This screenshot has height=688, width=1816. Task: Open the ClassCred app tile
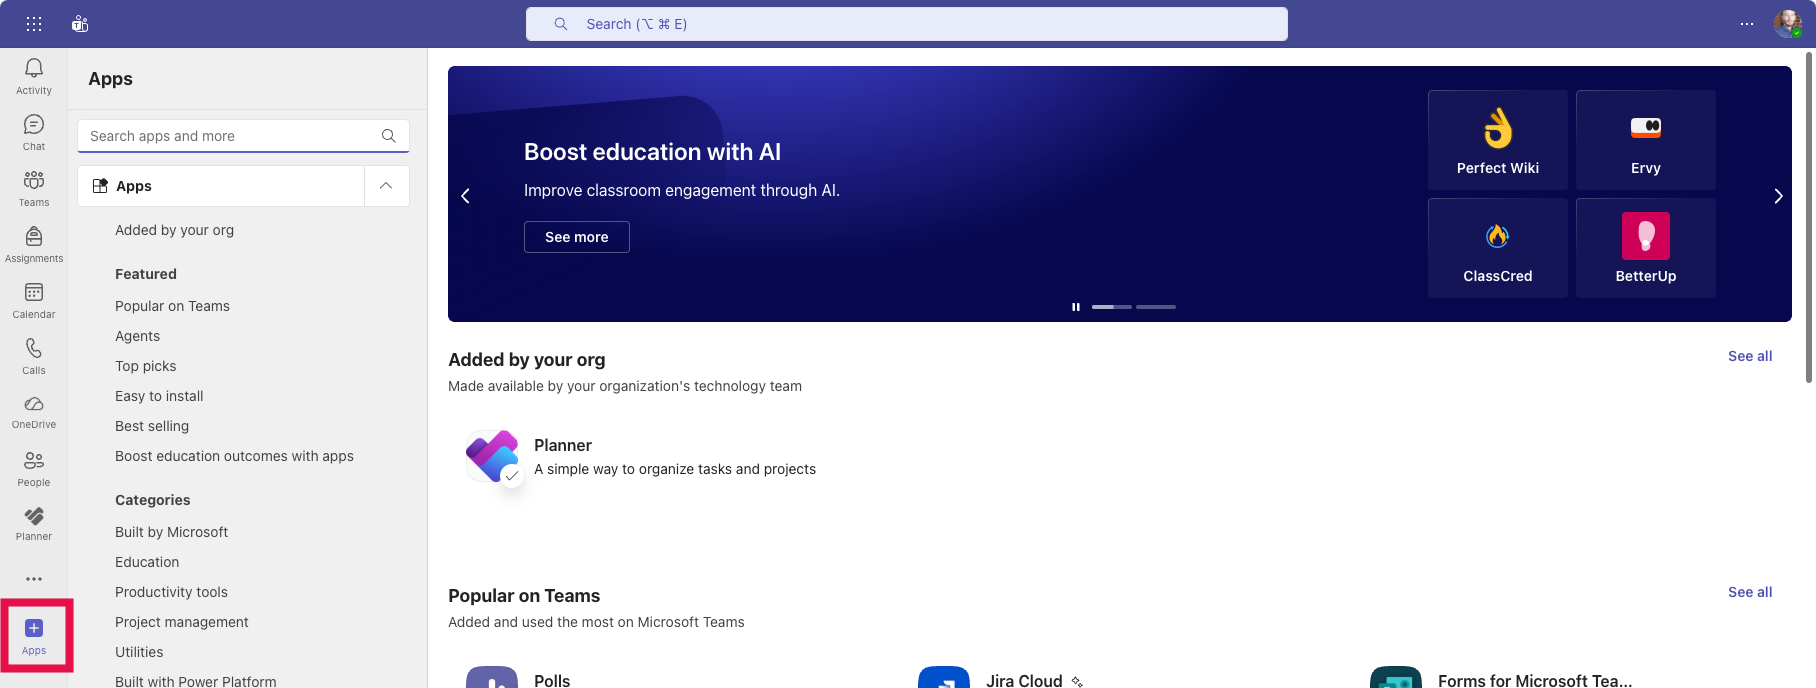tap(1498, 248)
